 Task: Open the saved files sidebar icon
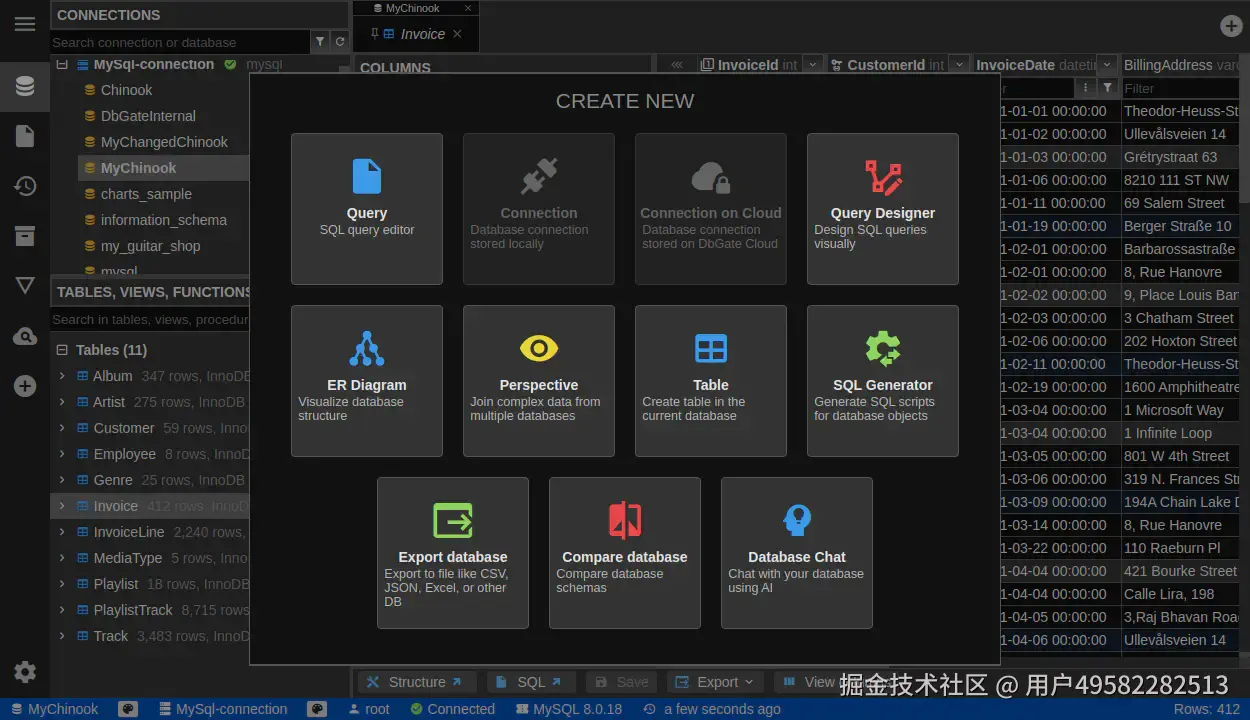click(25, 136)
